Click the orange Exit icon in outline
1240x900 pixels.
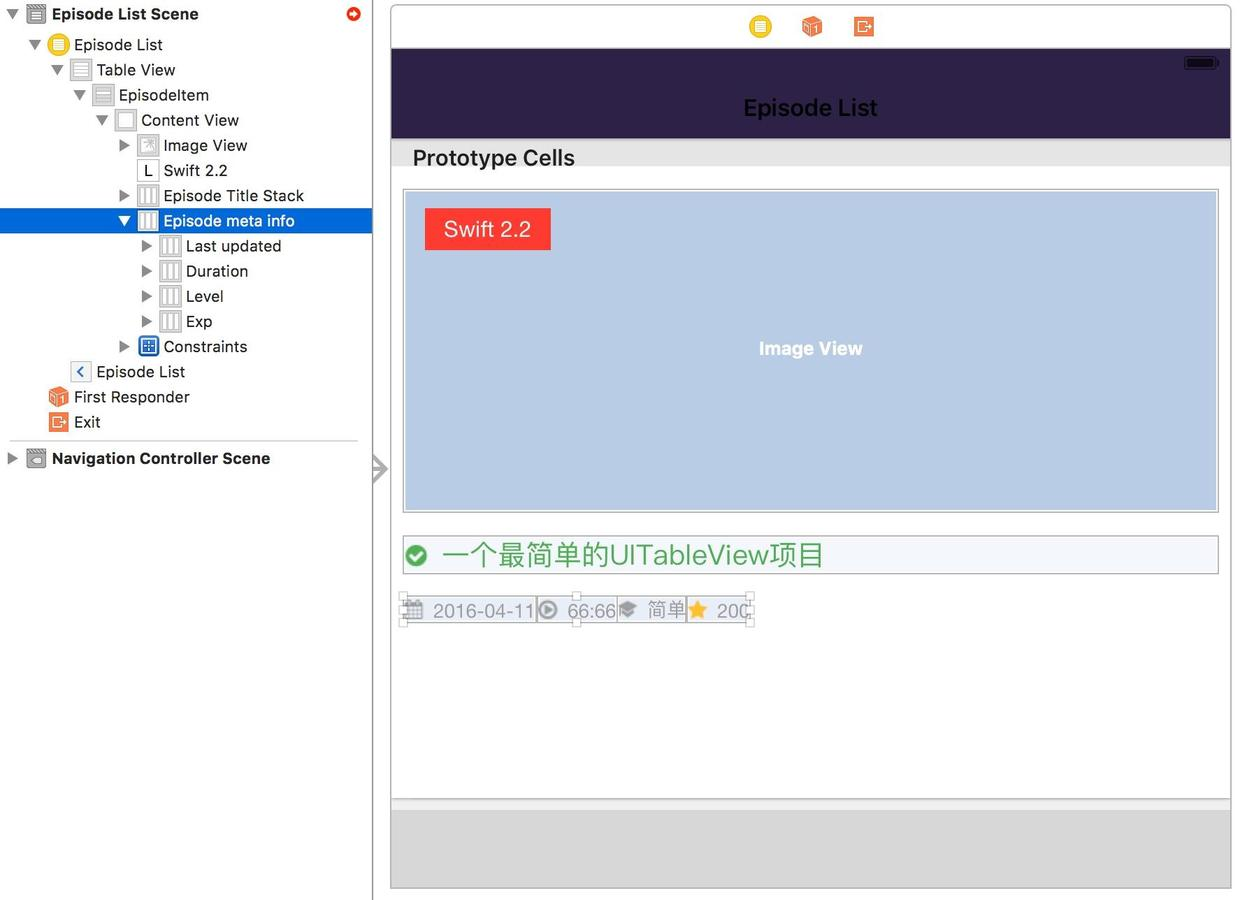tap(59, 422)
